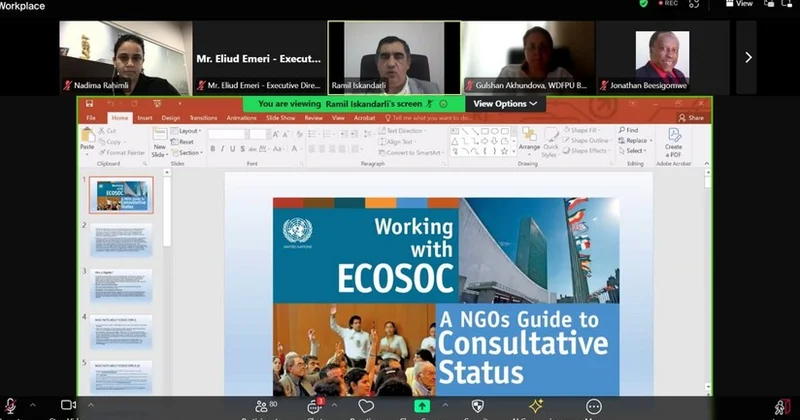Increase font size with larger A icon

(276, 134)
